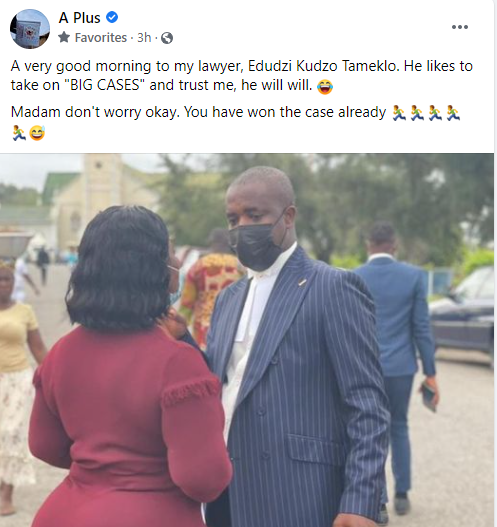Image resolution: width=497 pixels, height=527 pixels.
Task: Click the 'A very good morning' post paragraph
Action: [x=242, y=76]
